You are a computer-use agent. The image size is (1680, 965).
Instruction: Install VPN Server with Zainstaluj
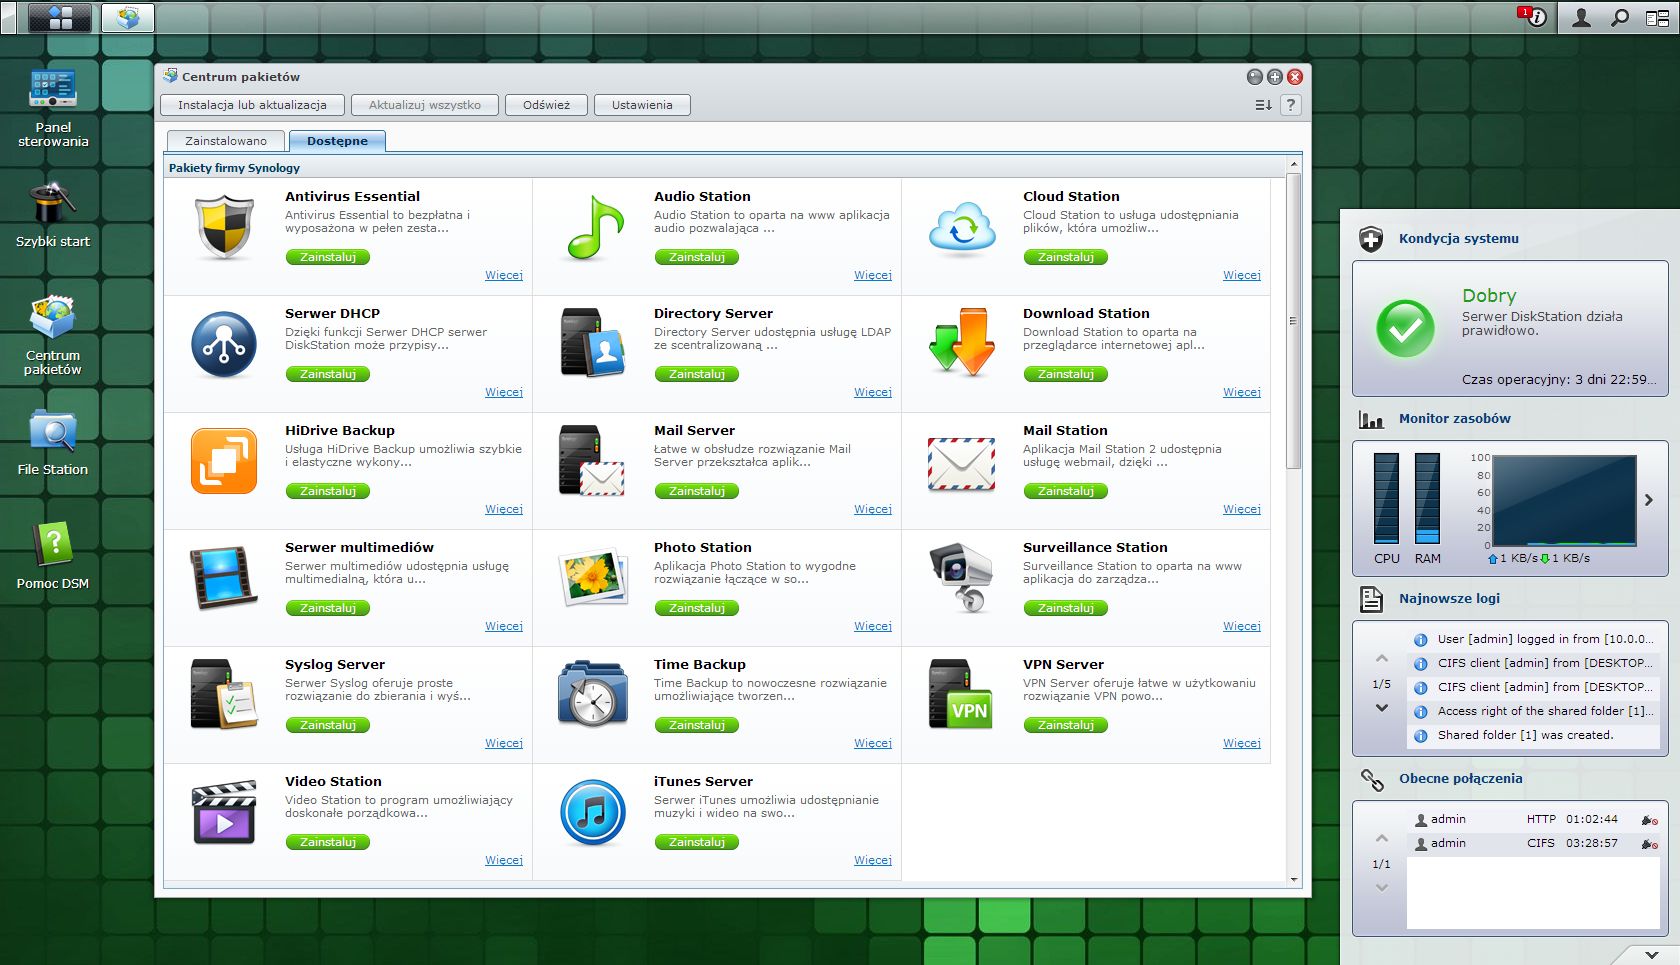point(1066,725)
